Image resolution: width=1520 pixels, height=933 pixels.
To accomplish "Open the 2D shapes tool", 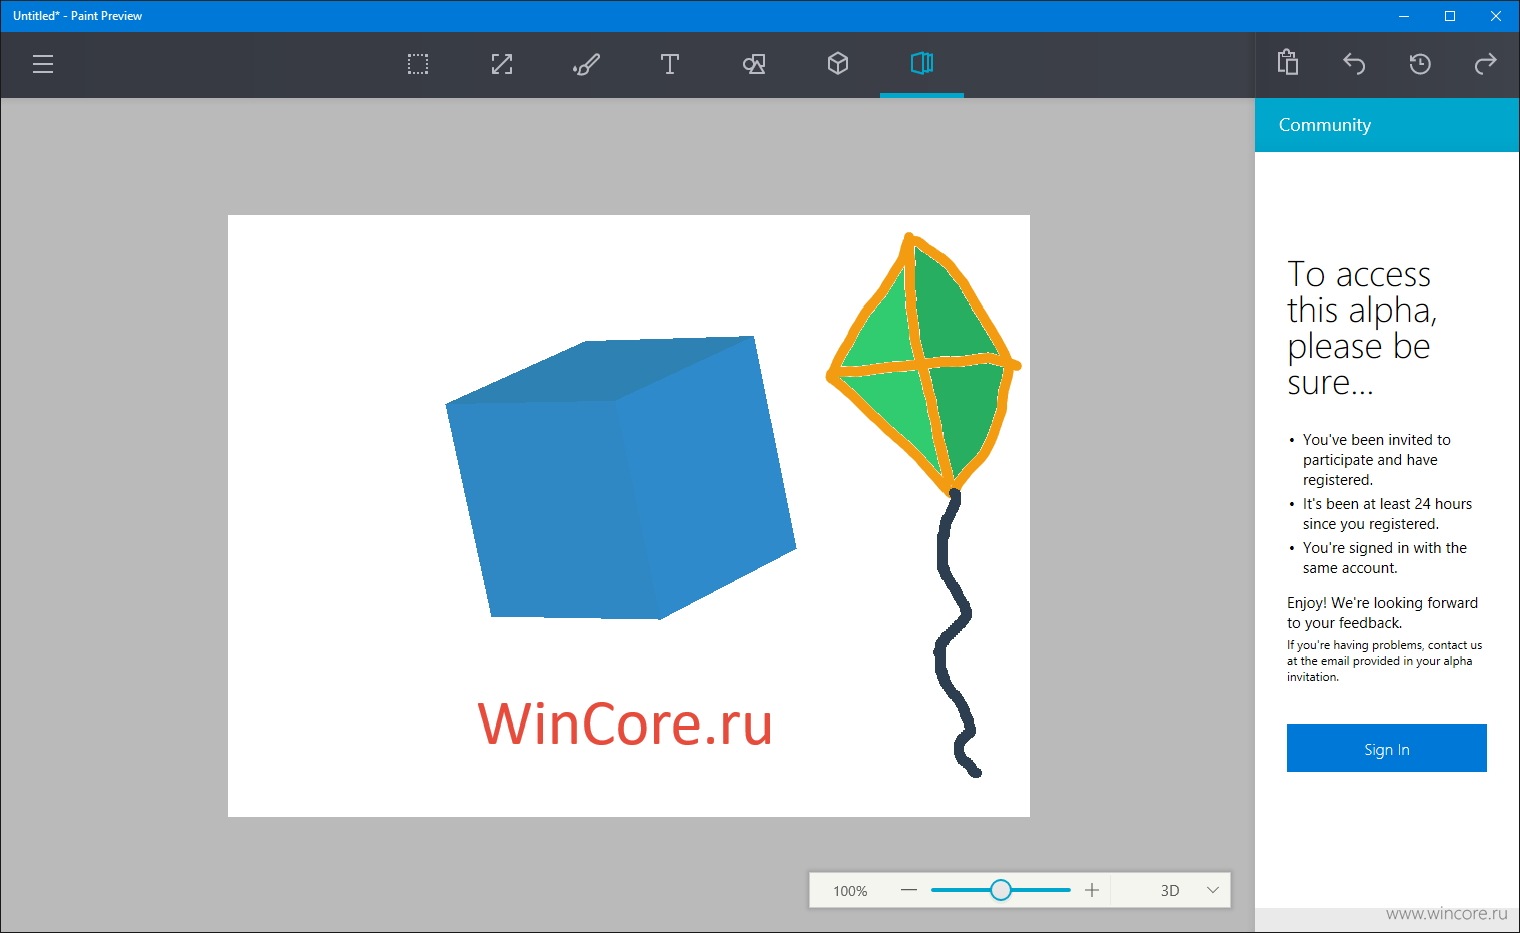I will (x=754, y=64).
